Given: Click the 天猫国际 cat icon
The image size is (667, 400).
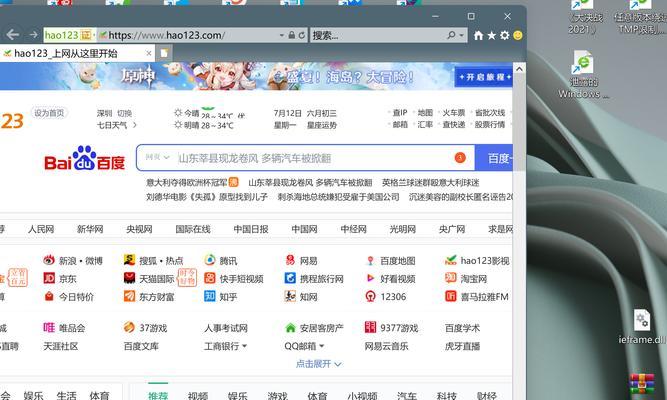Looking at the screenshot, I should coord(129,278).
